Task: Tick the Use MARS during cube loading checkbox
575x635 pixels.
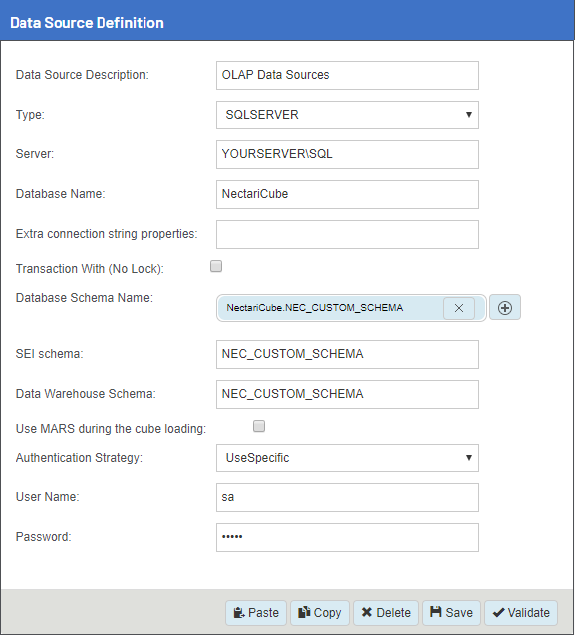Action: pos(259,426)
